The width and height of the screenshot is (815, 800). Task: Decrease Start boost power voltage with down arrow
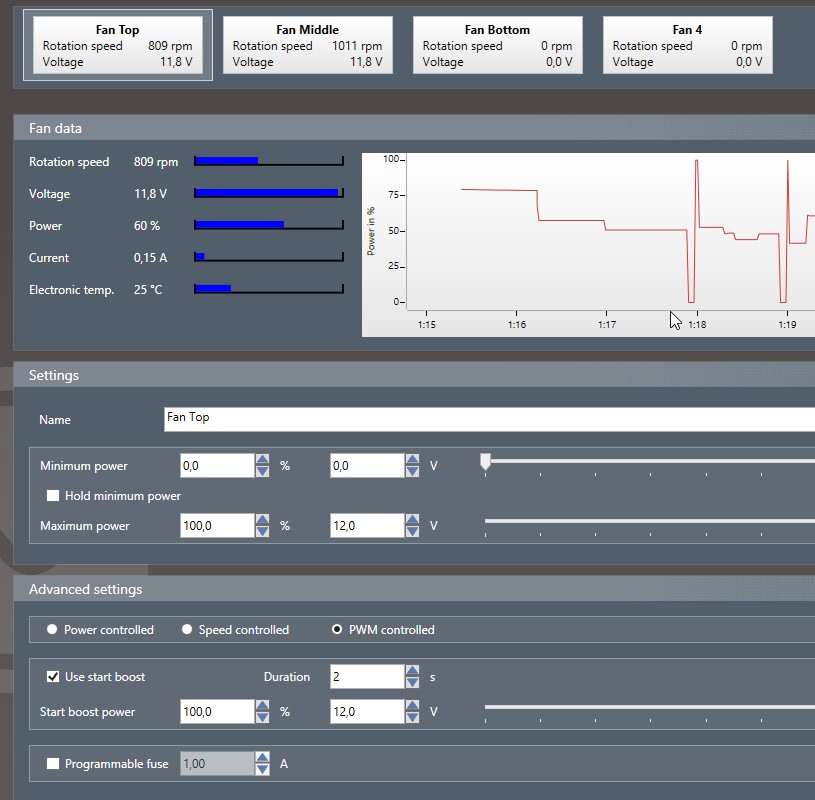click(413, 717)
